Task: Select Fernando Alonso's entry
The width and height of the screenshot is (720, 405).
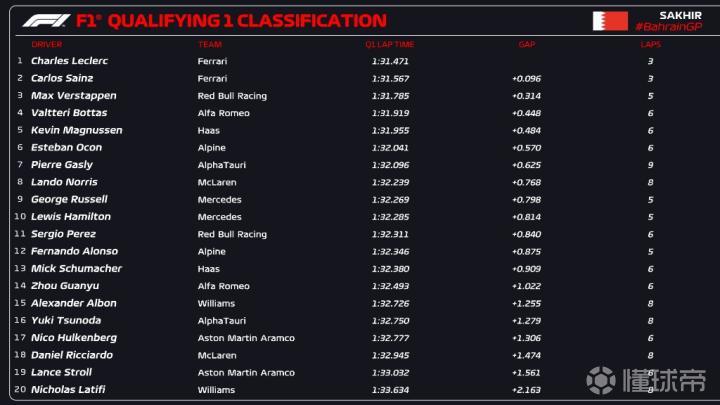Action: tap(74, 251)
